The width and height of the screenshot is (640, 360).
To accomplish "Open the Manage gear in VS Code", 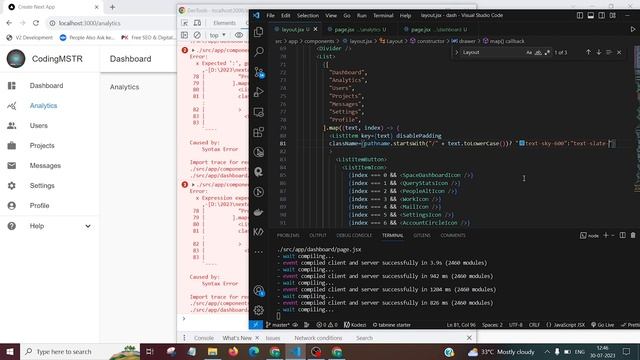I will coord(258,310).
